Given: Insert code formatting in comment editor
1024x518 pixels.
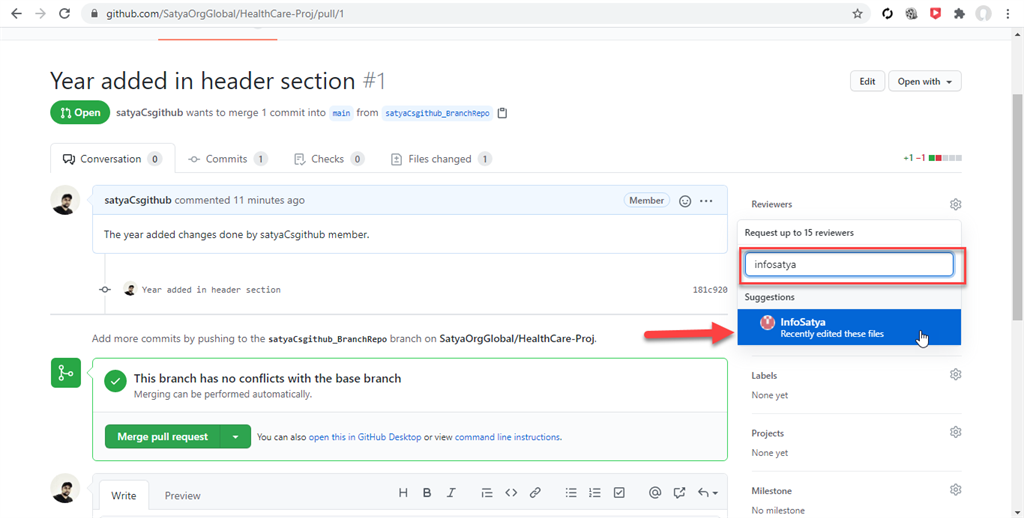Looking at the screenshot, I should [511, 493].
